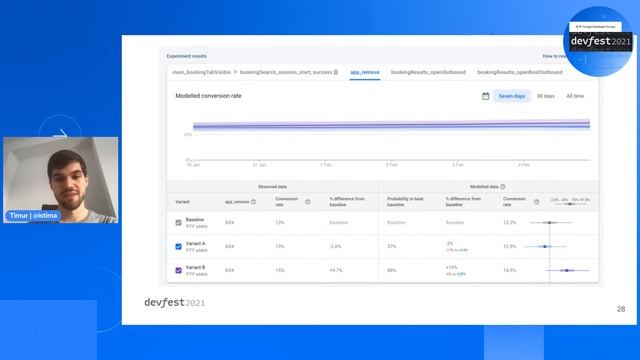Click the help icon beside modelled Conversion rate
The height and width of the screenshot is (360, 640).
(536, 202)
